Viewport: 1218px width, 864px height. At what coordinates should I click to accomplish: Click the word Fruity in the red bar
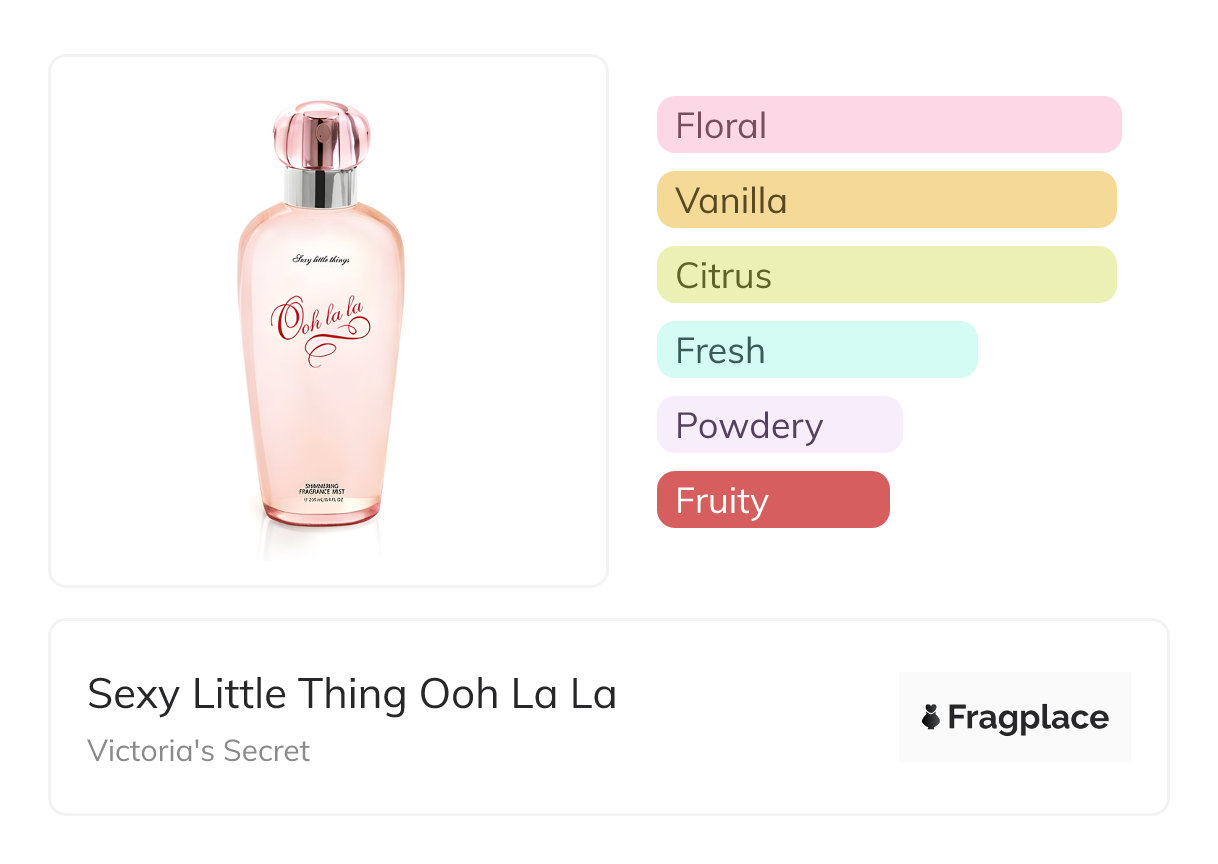point(722,501)
